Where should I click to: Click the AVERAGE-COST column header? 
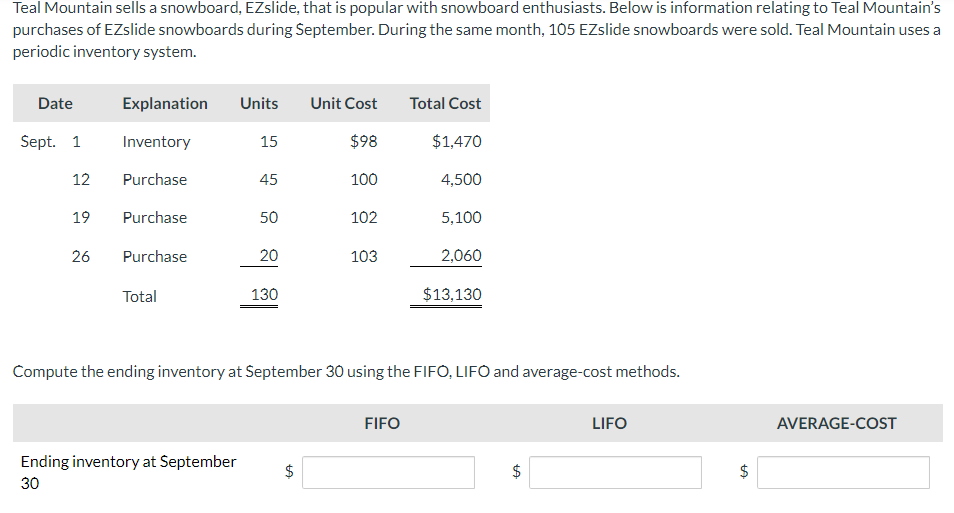point(837,424)
